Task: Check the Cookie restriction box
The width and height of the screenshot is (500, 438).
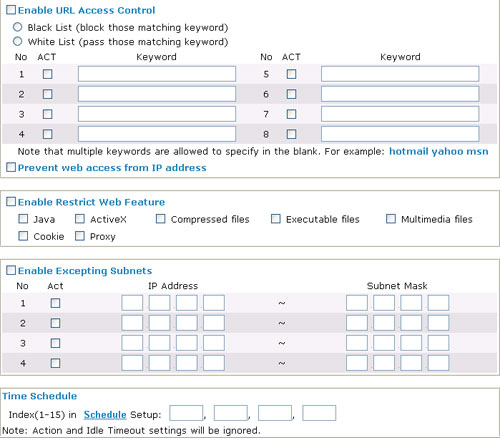Action: click(x=23, y=236)
